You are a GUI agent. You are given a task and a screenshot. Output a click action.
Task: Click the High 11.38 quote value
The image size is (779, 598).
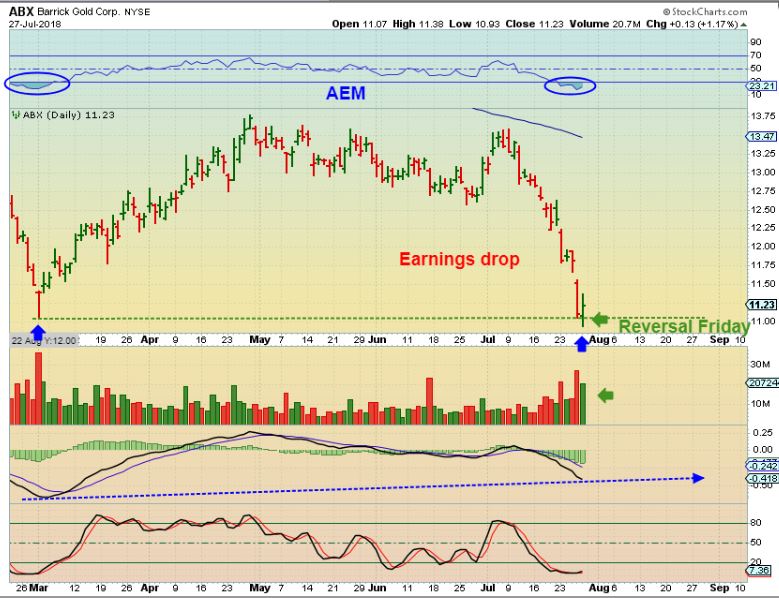pyautogui.click(x=418, y=24)
